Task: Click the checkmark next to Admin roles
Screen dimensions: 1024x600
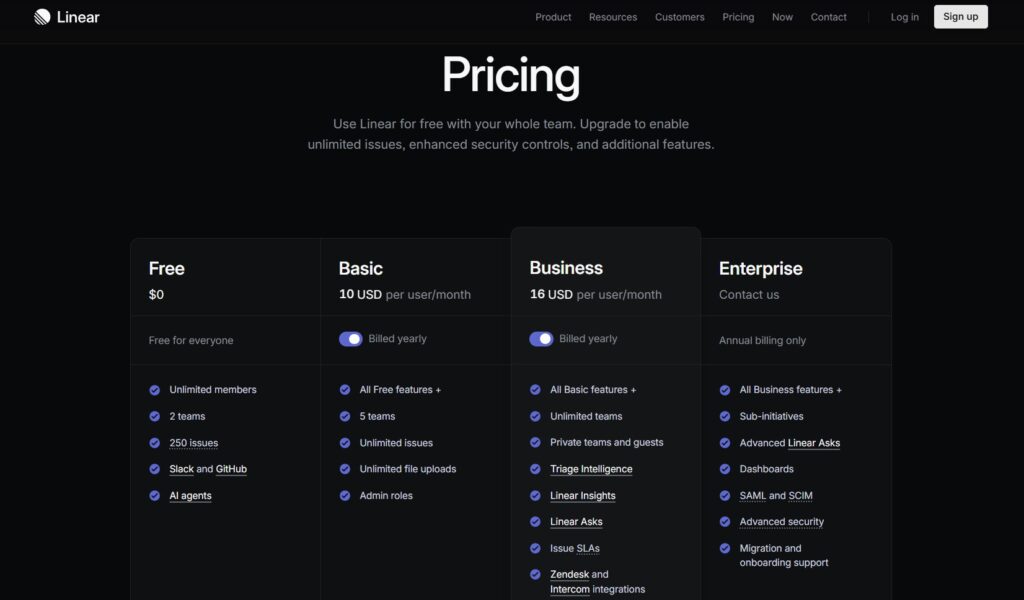Action: 343,495
